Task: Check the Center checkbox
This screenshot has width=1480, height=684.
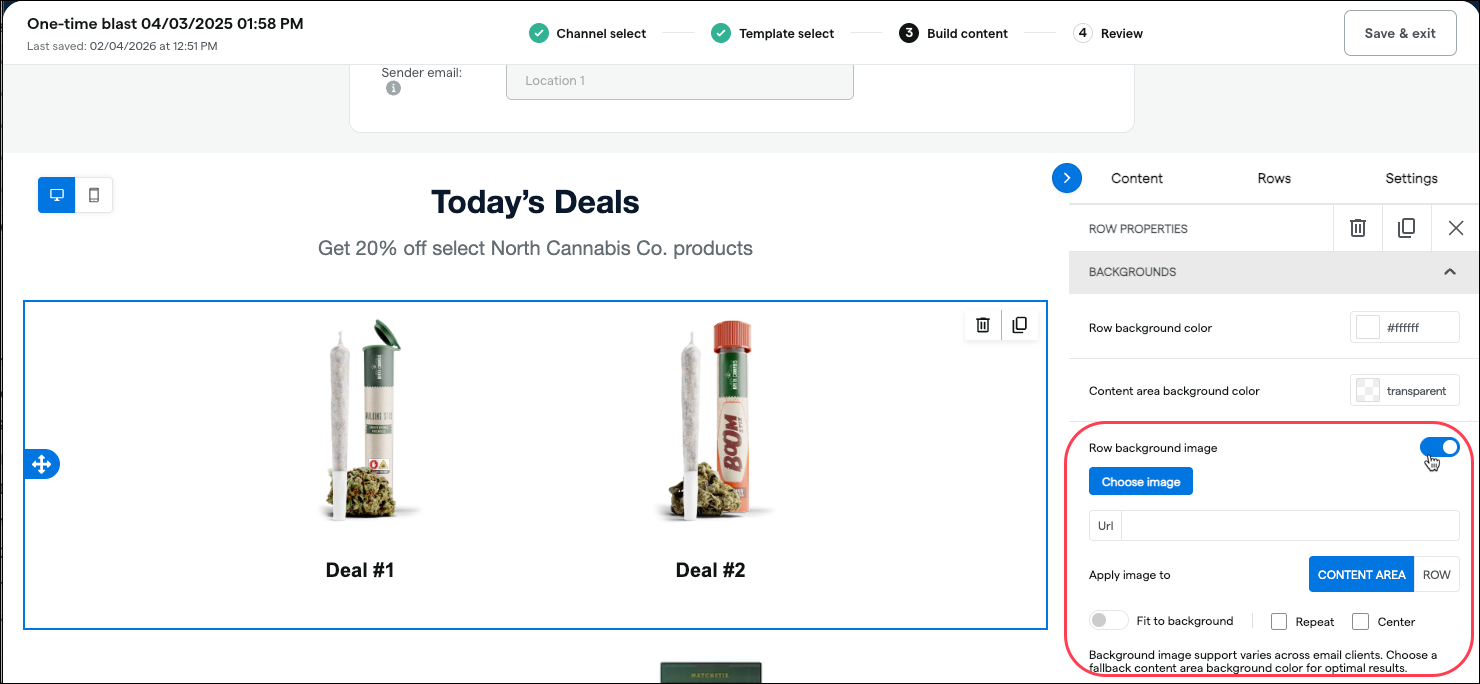Action: coord(1360,622)
